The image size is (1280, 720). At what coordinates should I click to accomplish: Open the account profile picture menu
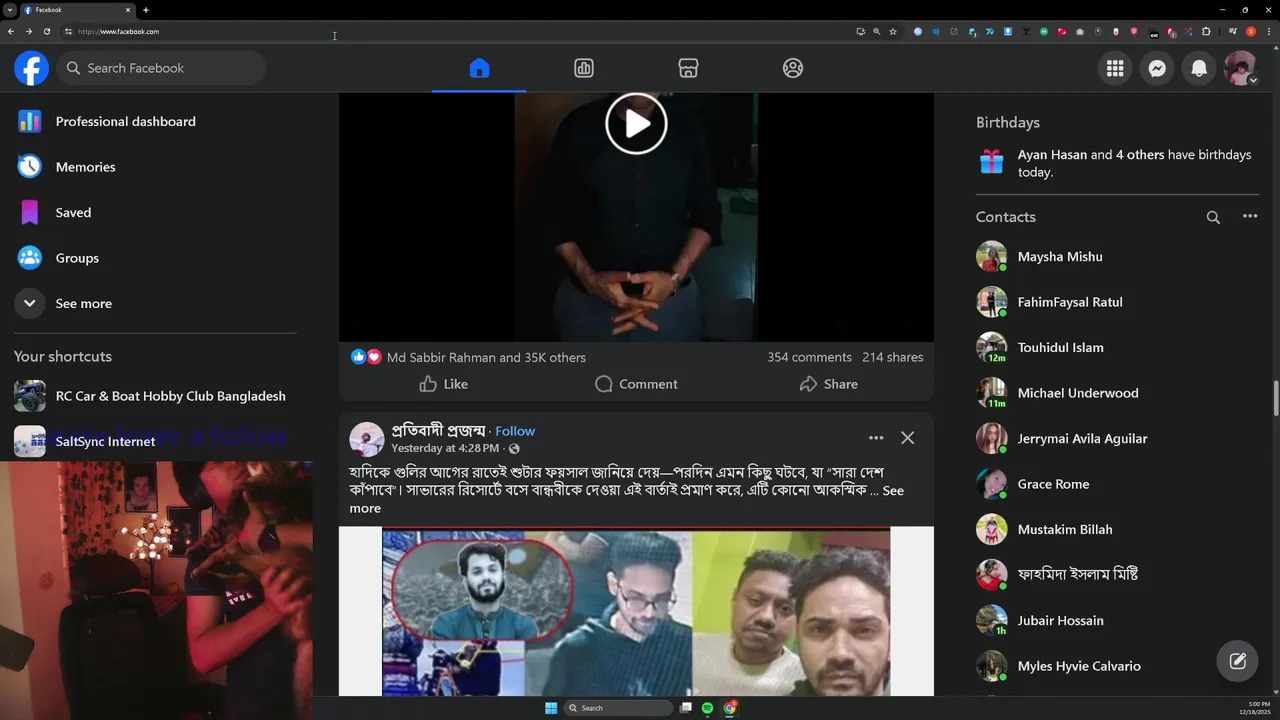point(1240,68)
